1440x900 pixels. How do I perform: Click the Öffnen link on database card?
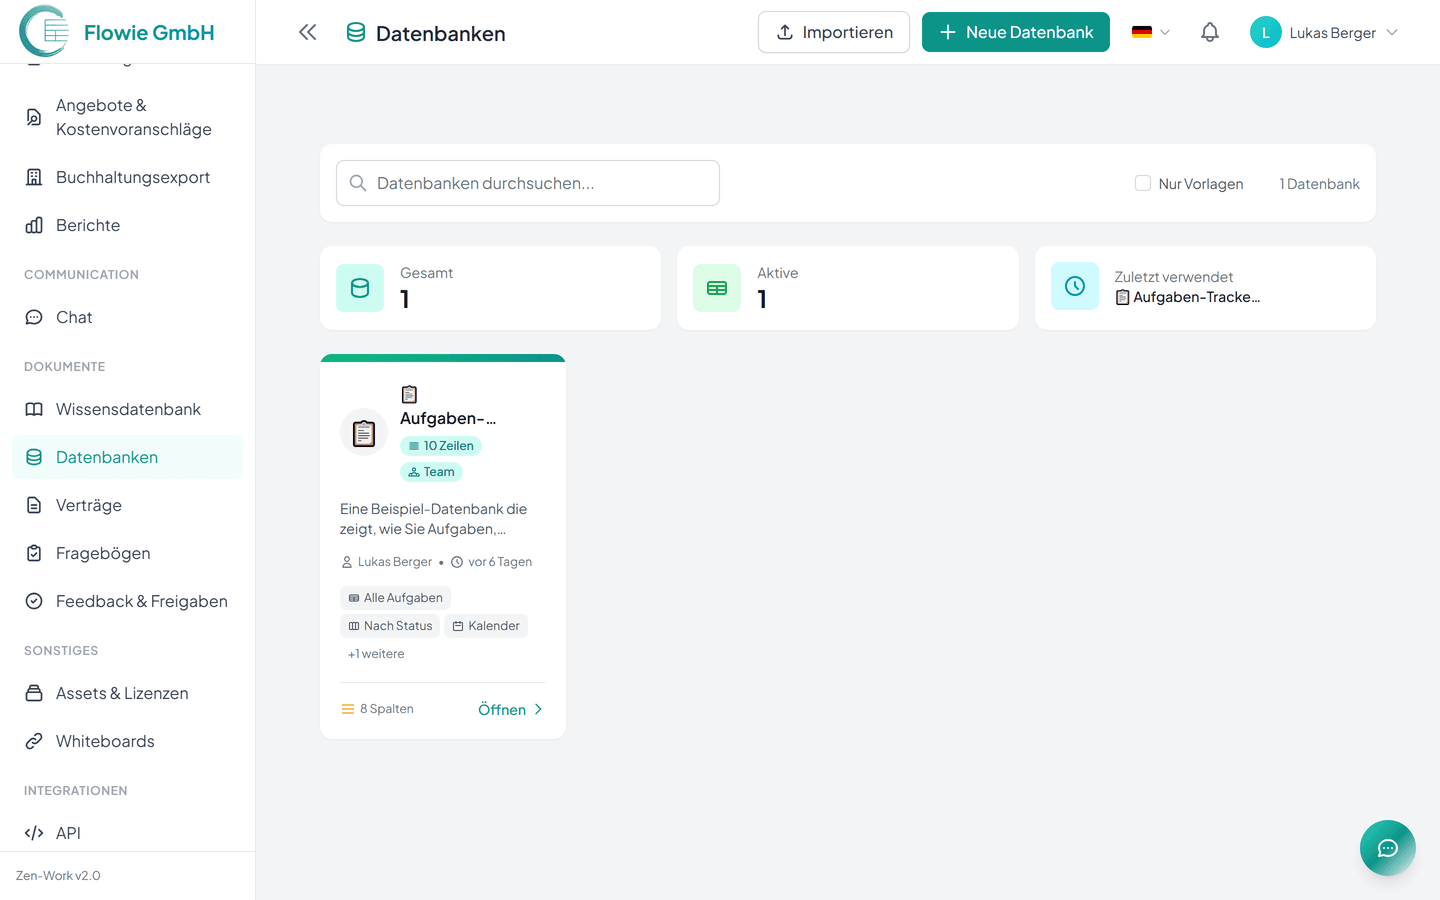510,709
